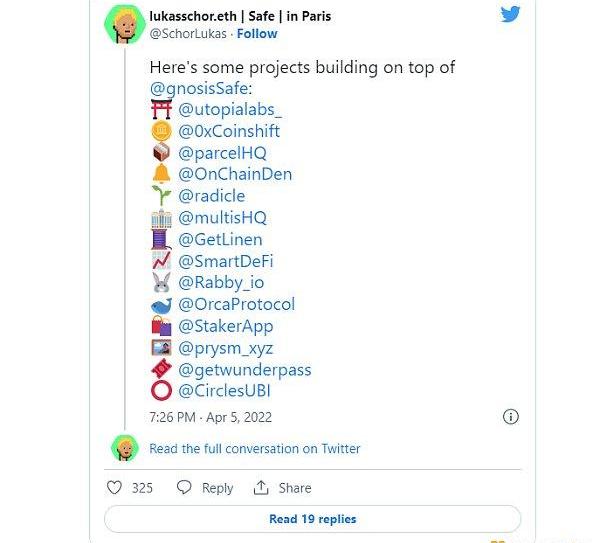Viewport: 600px width, 543px height.
Task: Open lukasschor.eth profile avatar
Action: (126, 25)
